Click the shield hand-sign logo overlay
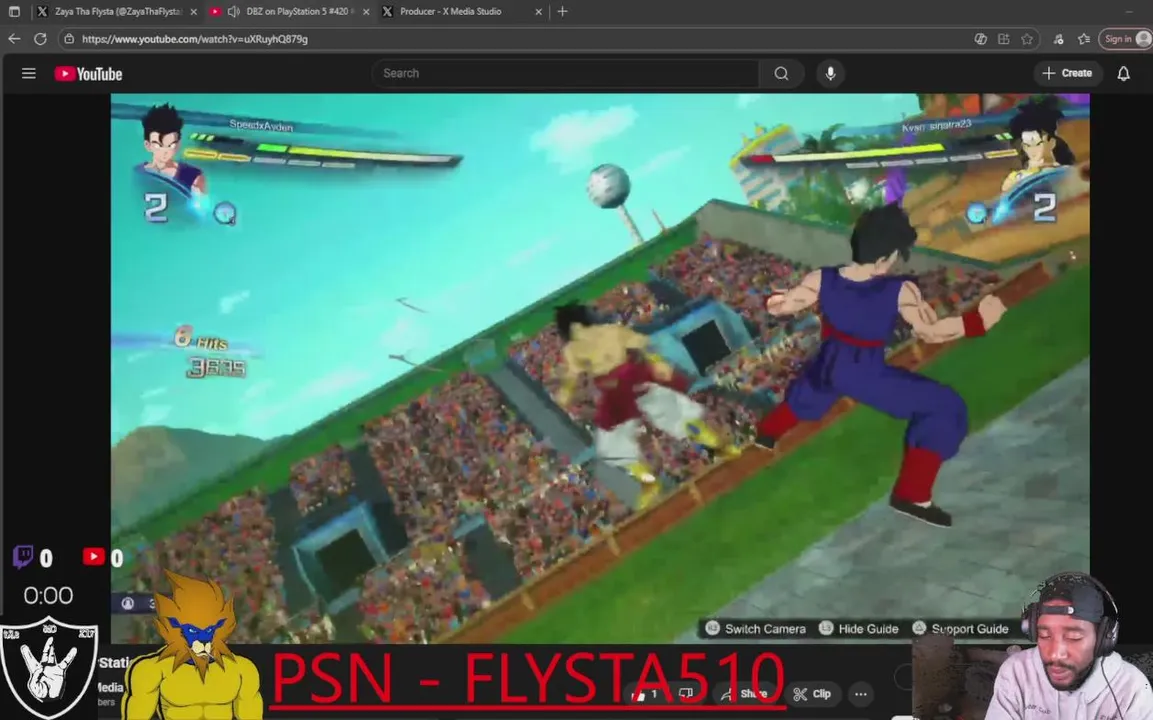This screenshot has height=720, width=1153. (x=49, y=669)
